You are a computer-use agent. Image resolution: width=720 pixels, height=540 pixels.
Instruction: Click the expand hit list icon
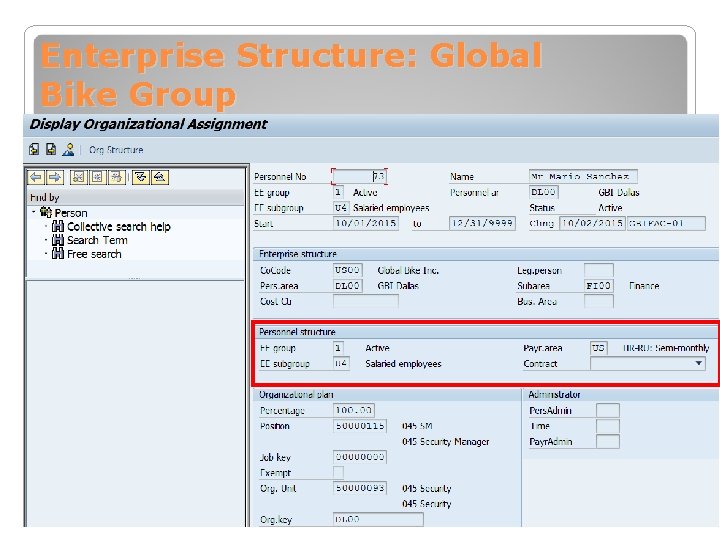click(x=141, y=177)
